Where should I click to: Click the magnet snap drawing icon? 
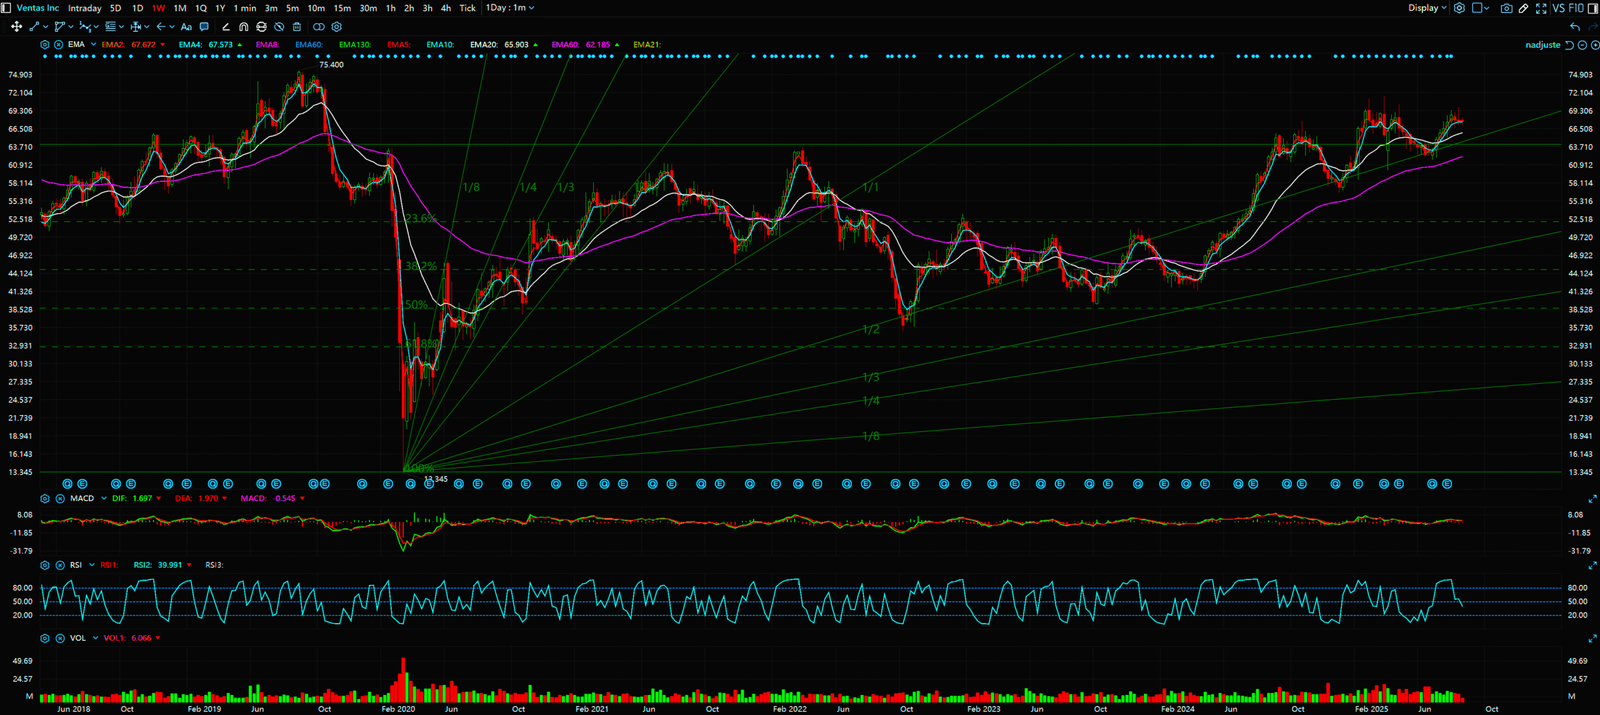point(243,27)
